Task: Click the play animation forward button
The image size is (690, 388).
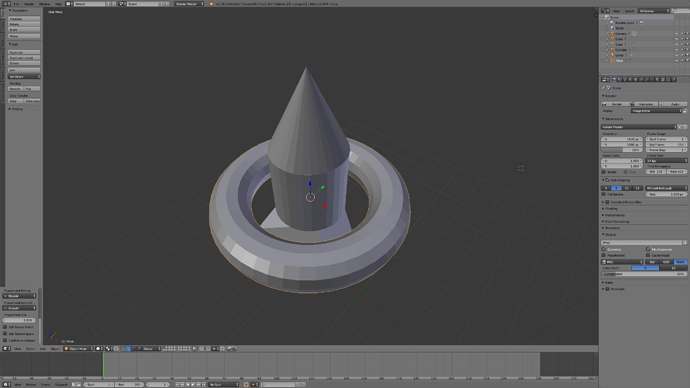Action: tap(193, 384)
